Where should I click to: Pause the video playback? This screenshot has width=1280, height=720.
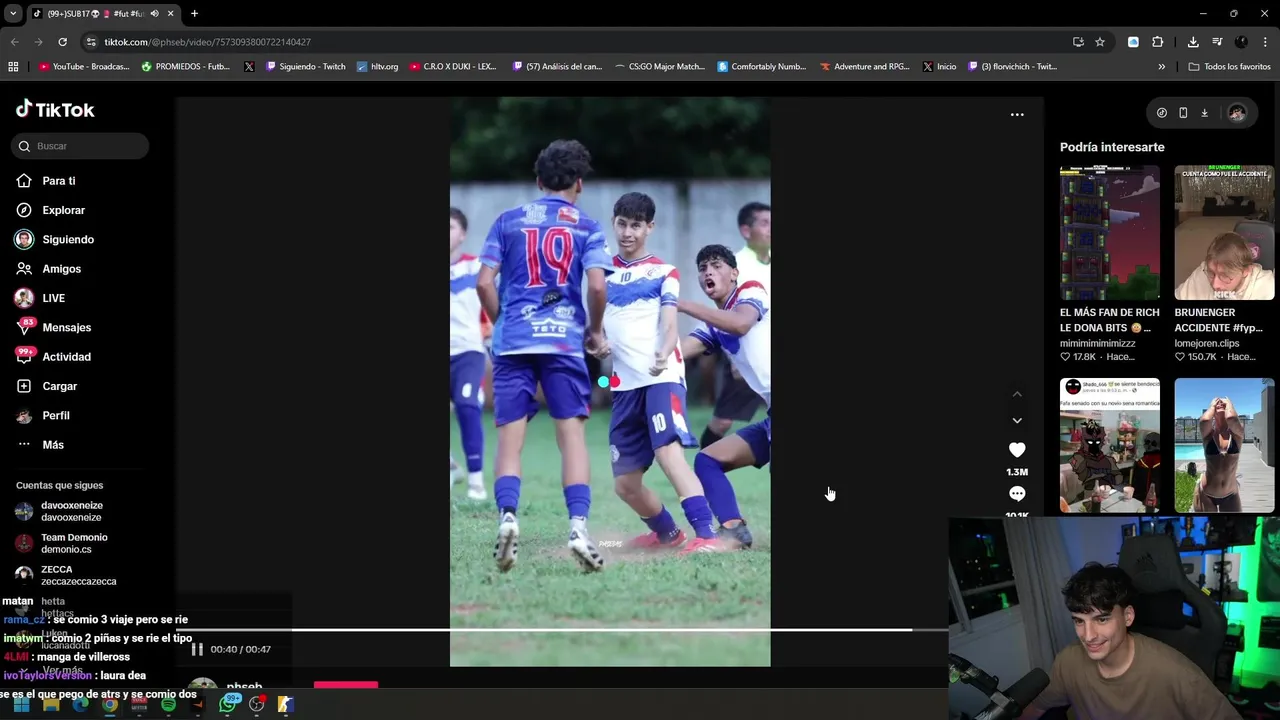click(x=197, y=649)
